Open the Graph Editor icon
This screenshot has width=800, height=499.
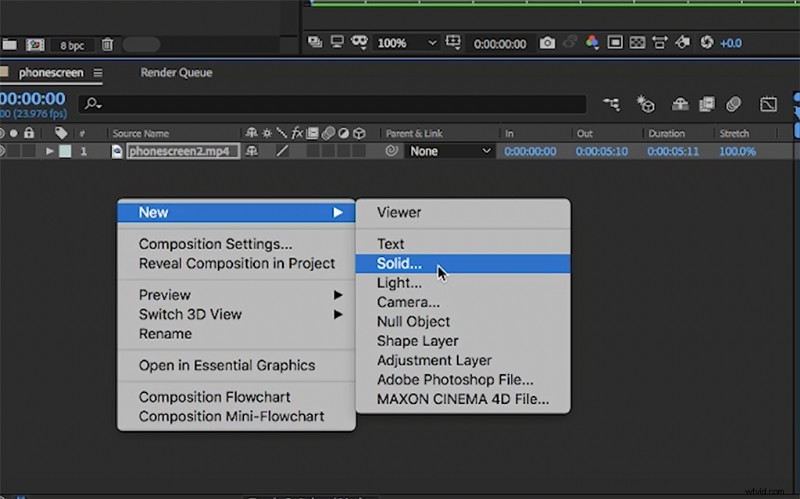[x=768, y=105]
